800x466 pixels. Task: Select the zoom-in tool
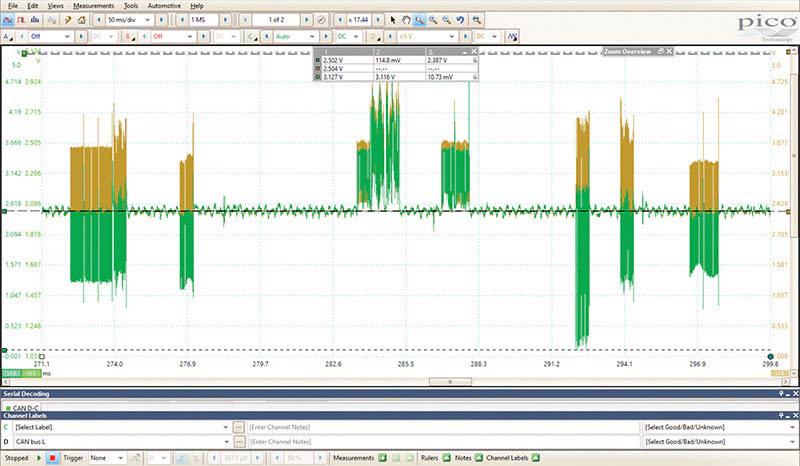[433, 20]
